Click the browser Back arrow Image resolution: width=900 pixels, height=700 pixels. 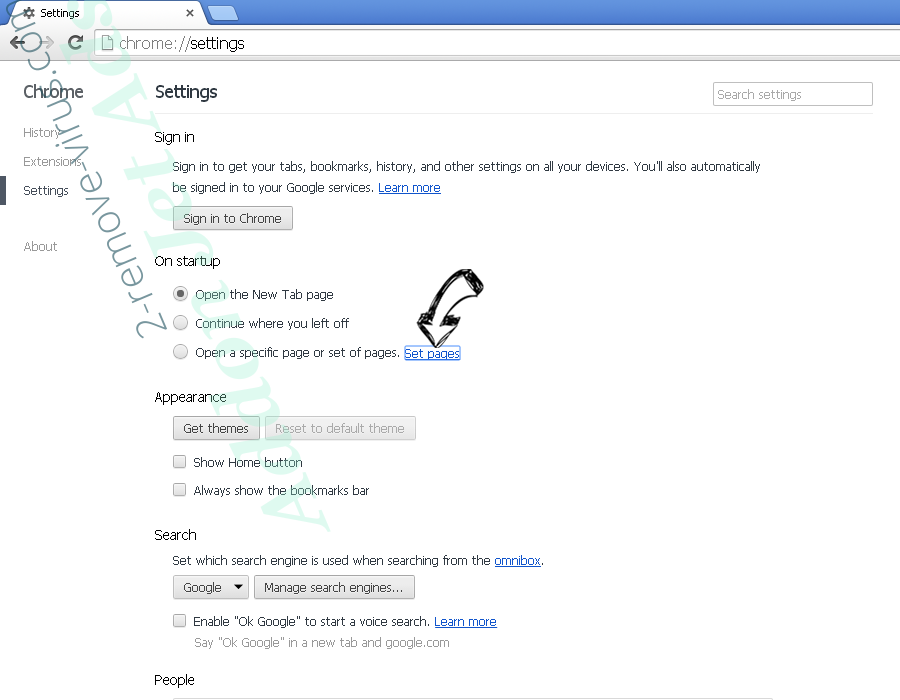tap(18, 43)
